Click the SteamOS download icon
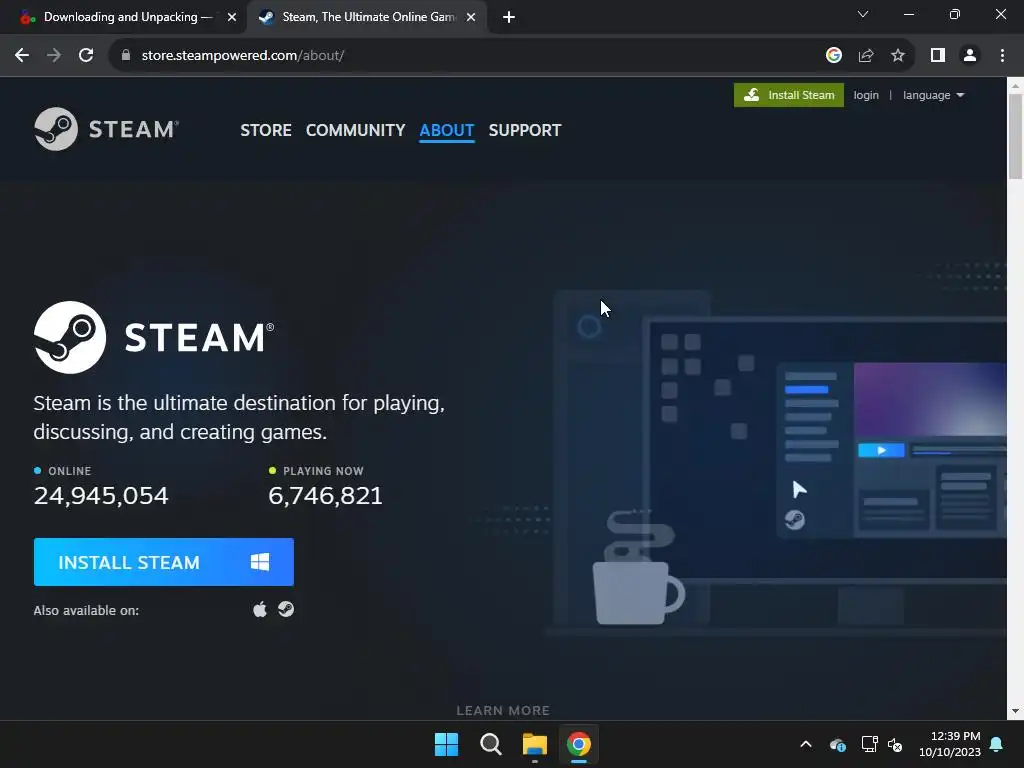 click(286, 609)
